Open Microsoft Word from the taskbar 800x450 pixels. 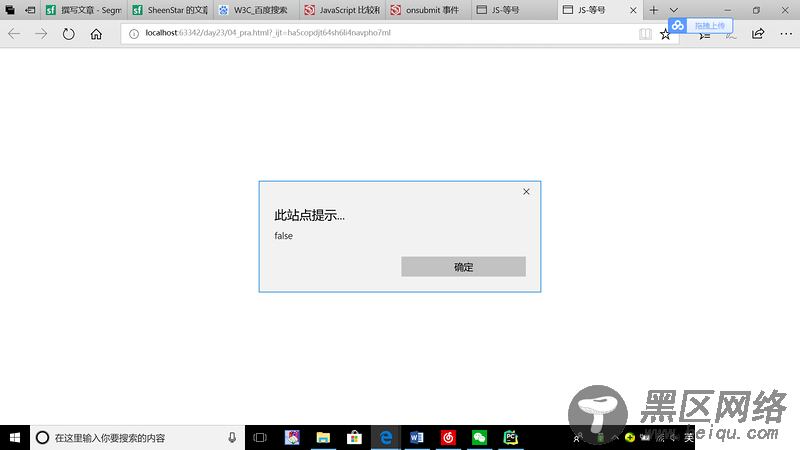click(417, 438)
